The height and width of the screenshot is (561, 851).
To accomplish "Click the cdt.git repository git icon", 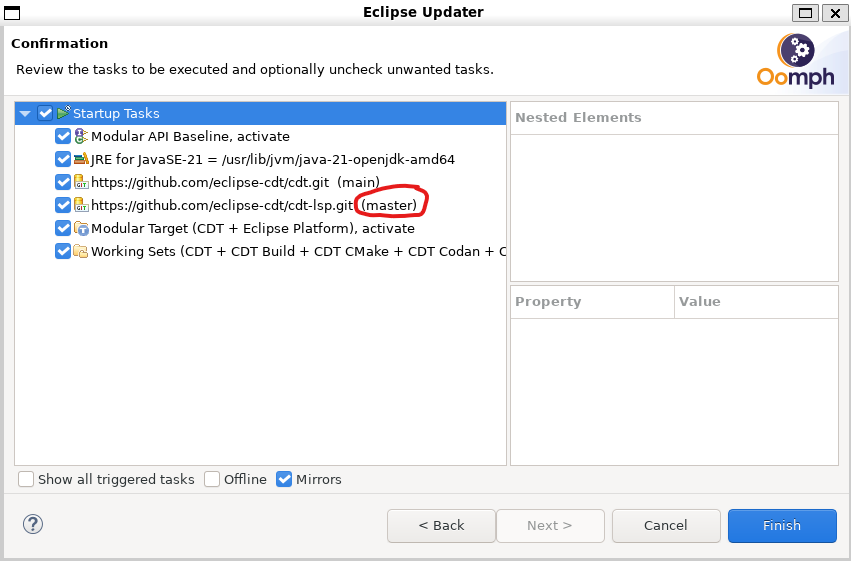I will pyautogui.click(x=81, y=182).
